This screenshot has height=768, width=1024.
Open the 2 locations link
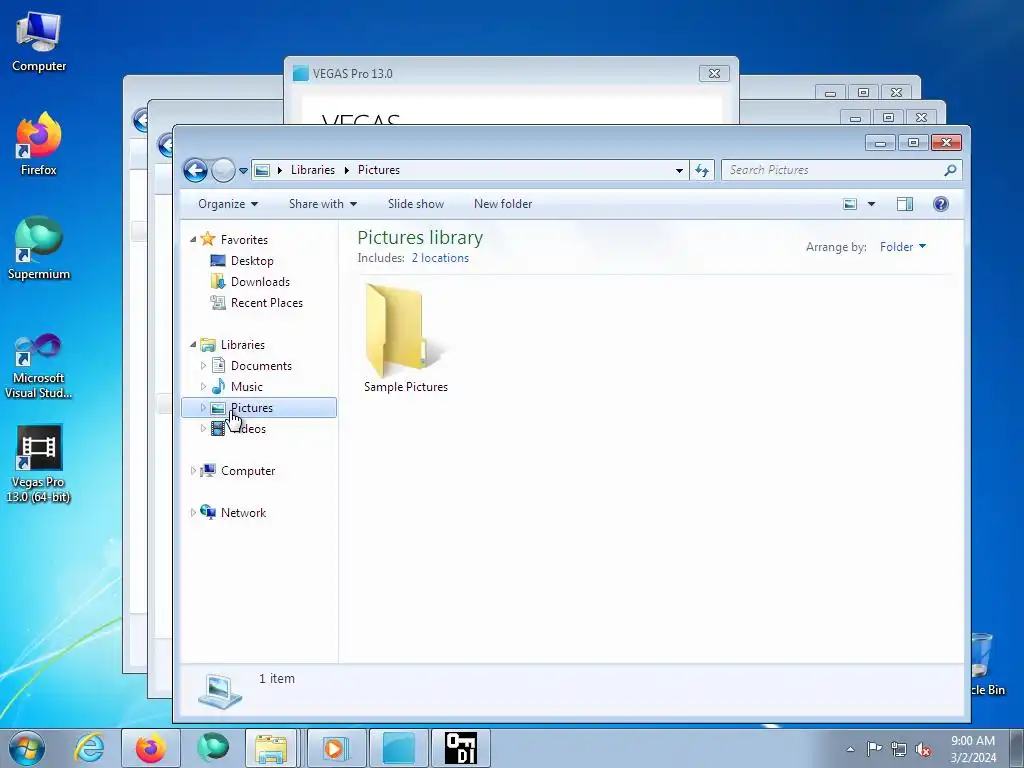pos(440,258)
